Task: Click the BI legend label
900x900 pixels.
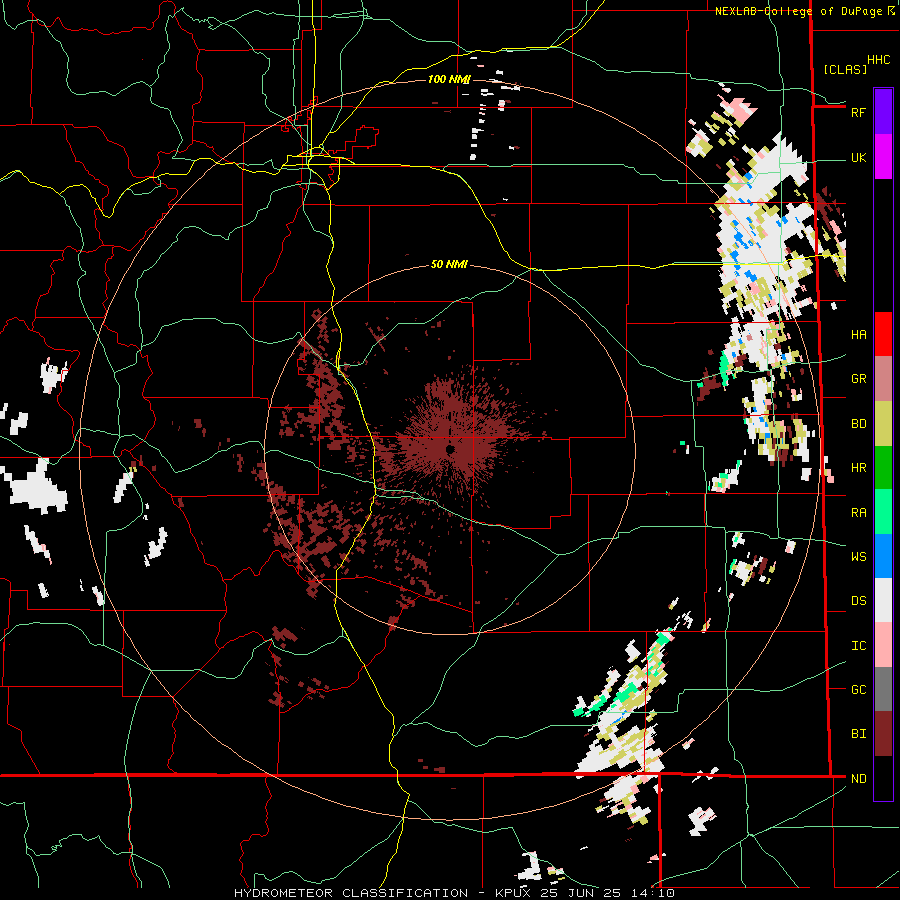Action: (x=858, y=734)
